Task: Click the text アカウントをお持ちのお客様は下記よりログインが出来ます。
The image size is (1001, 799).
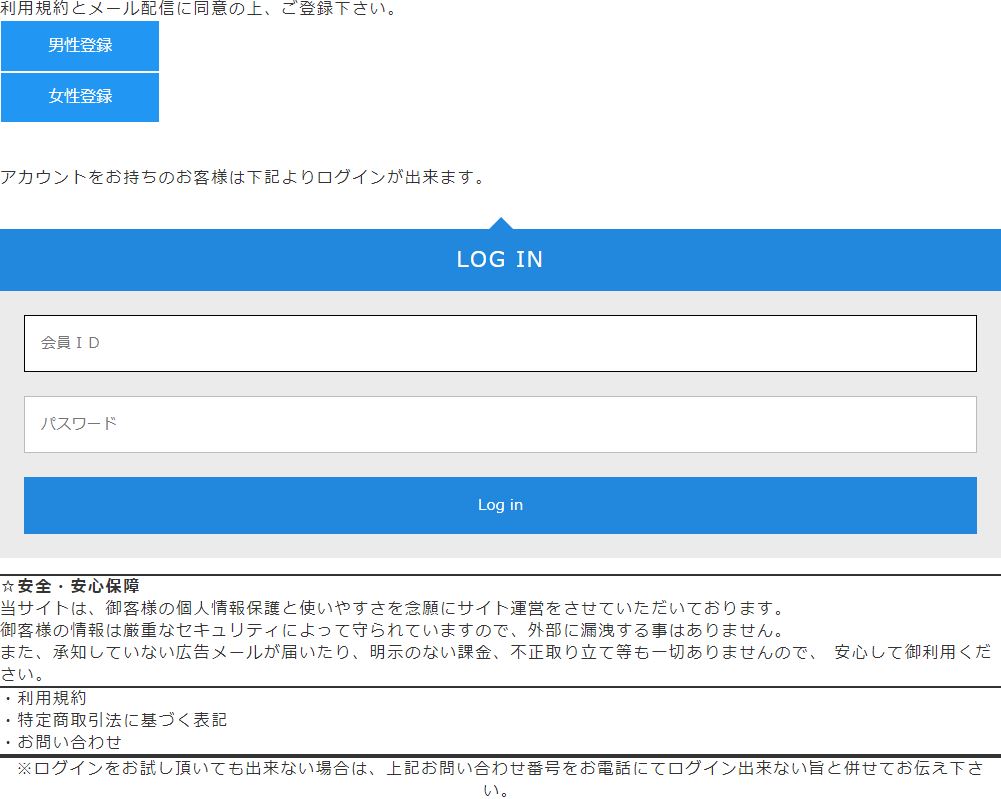Action: point(243,177)
